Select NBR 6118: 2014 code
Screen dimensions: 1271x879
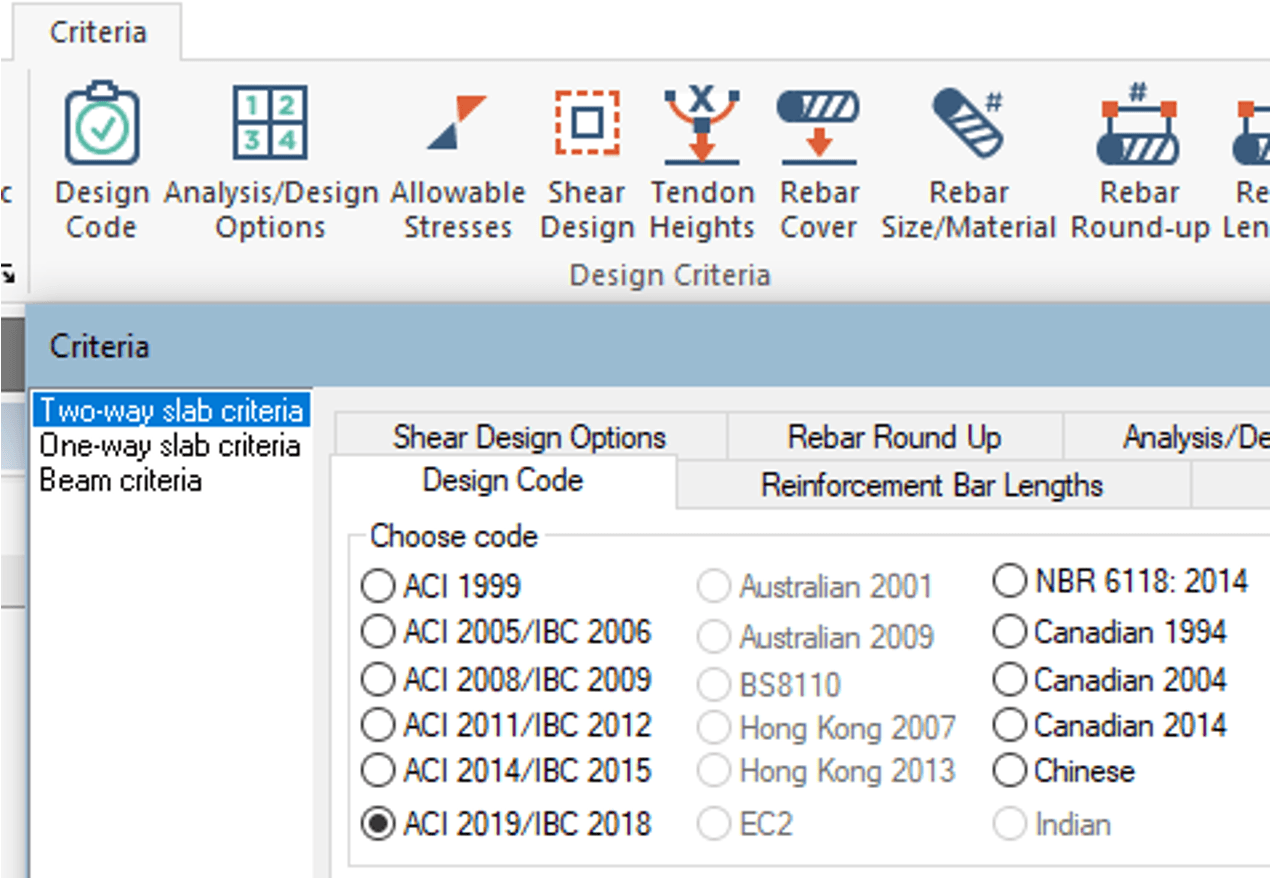point(1010,580)
